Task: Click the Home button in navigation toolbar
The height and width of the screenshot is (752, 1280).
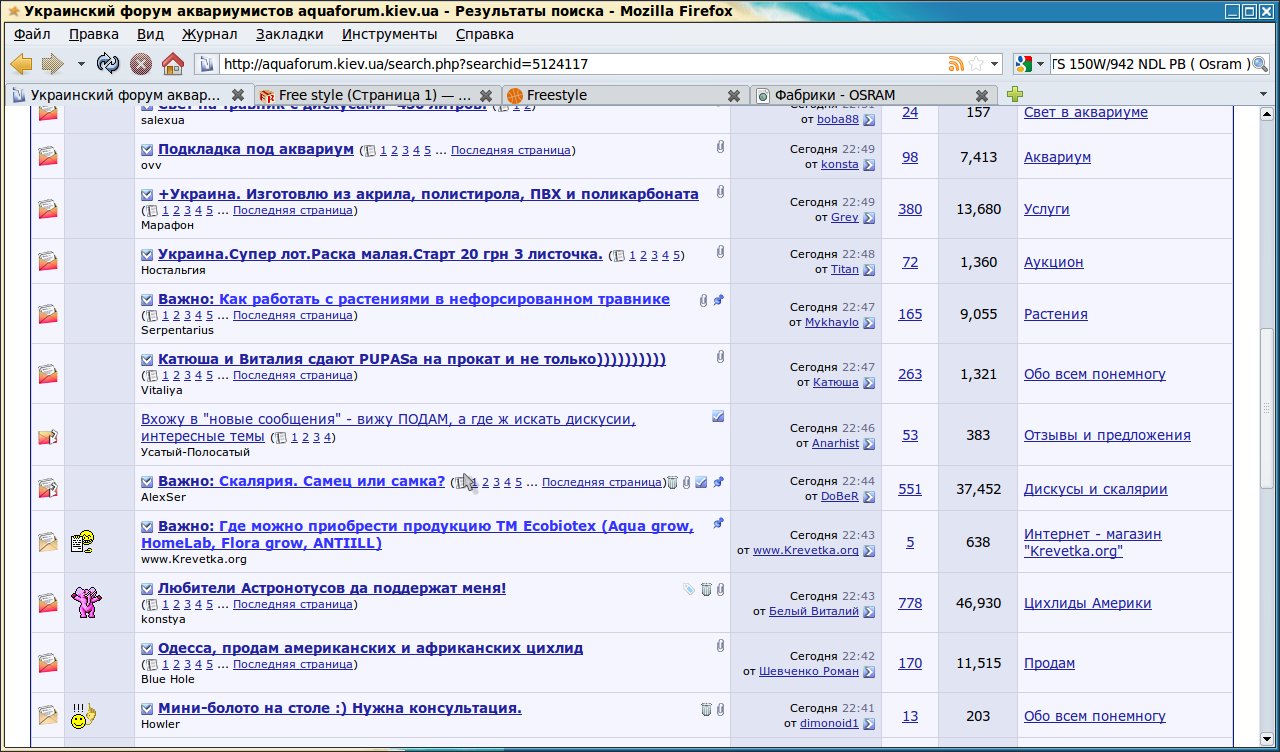Action: coord(172,64)
